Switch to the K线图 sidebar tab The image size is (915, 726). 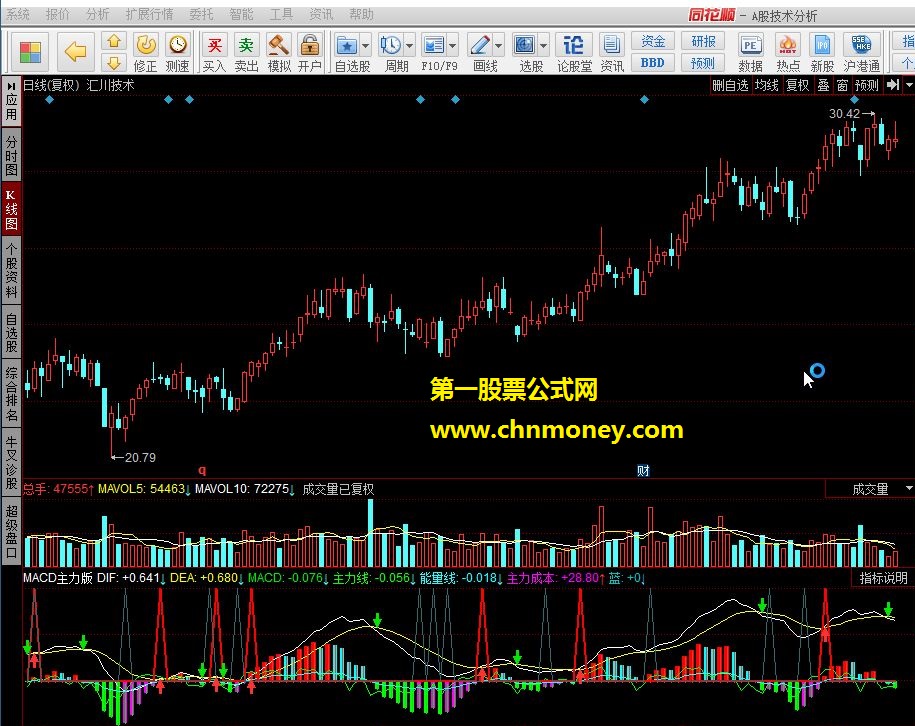coord(11,210)
